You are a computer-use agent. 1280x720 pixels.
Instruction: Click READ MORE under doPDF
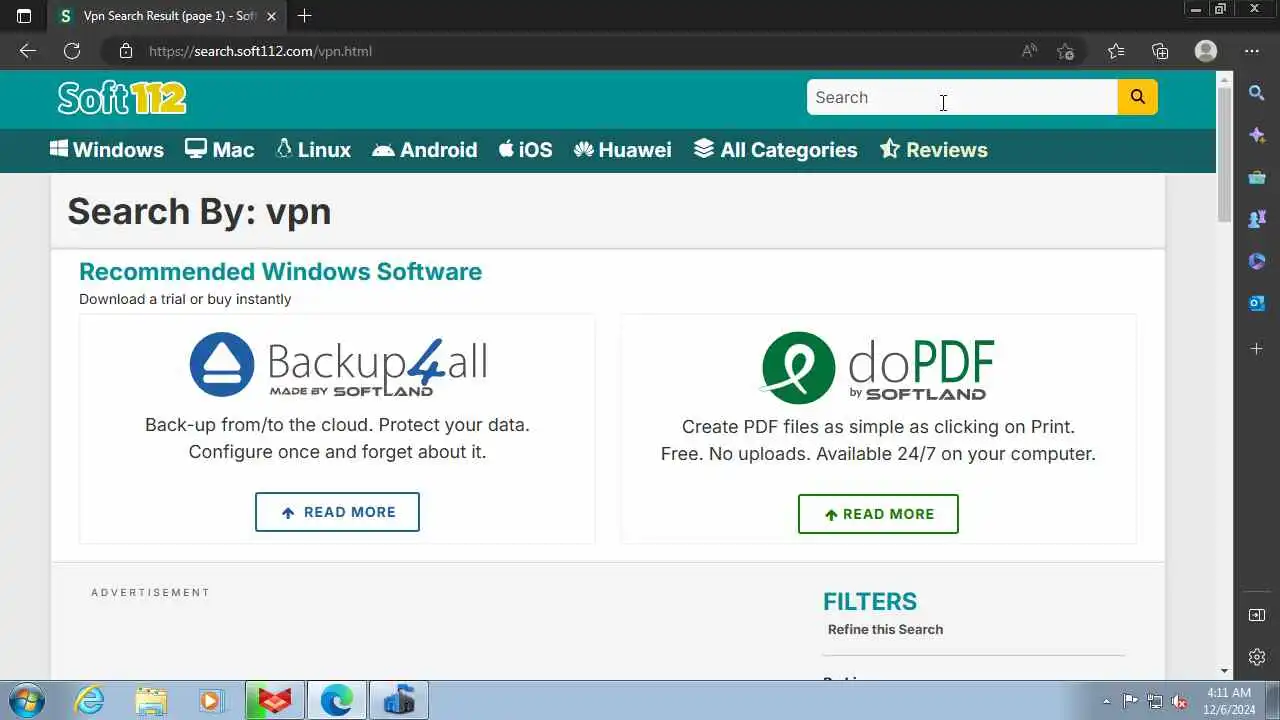pyautogui.click(x=878, y=514)
